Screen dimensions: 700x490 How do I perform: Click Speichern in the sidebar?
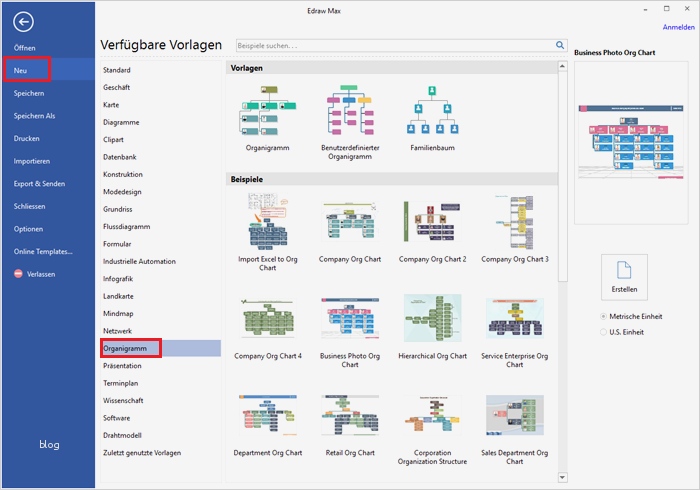click(29, 93)
